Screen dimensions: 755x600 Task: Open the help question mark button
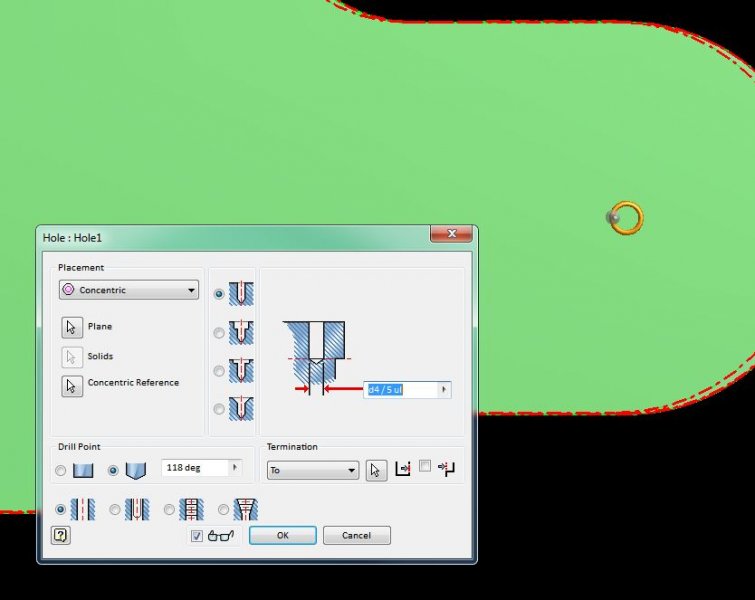[61, 535]
